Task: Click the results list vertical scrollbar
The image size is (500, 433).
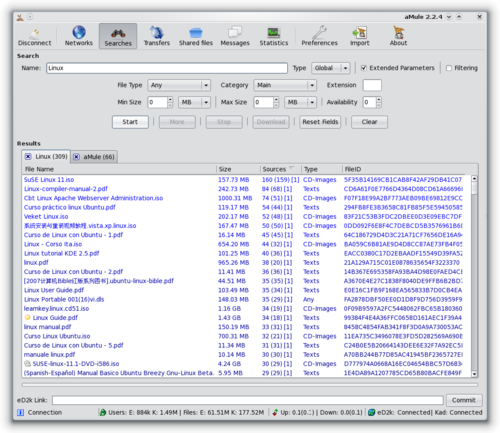Action: (474, 276)
